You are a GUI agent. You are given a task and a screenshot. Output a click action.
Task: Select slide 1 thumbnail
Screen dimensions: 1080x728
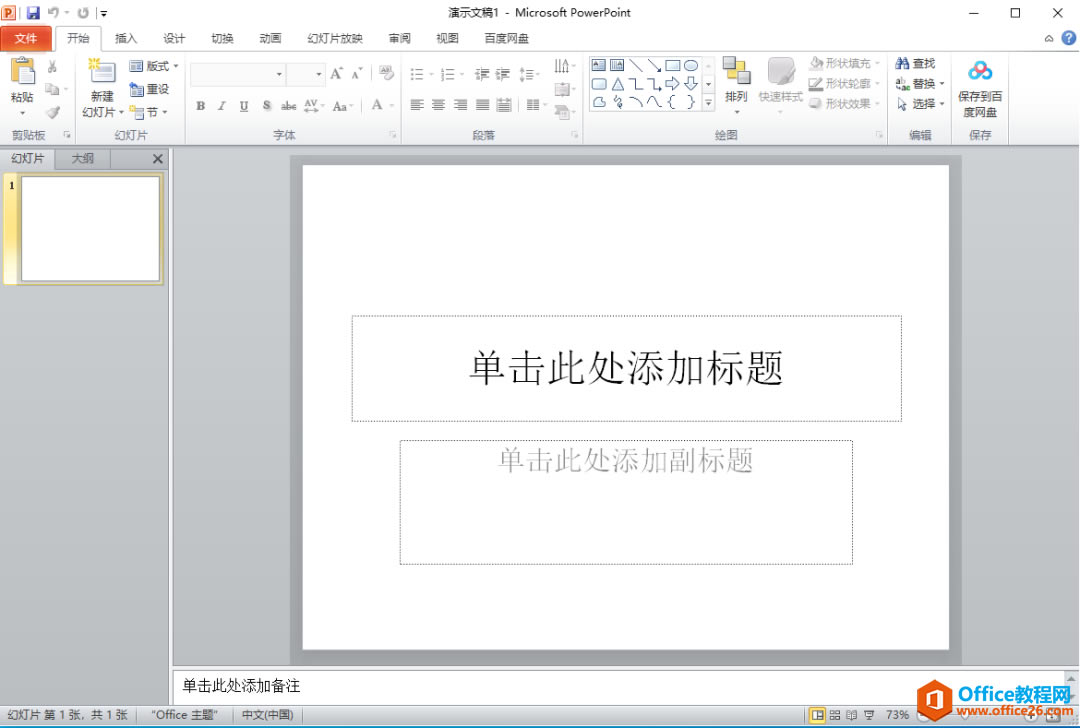click(x=91, y=229)
